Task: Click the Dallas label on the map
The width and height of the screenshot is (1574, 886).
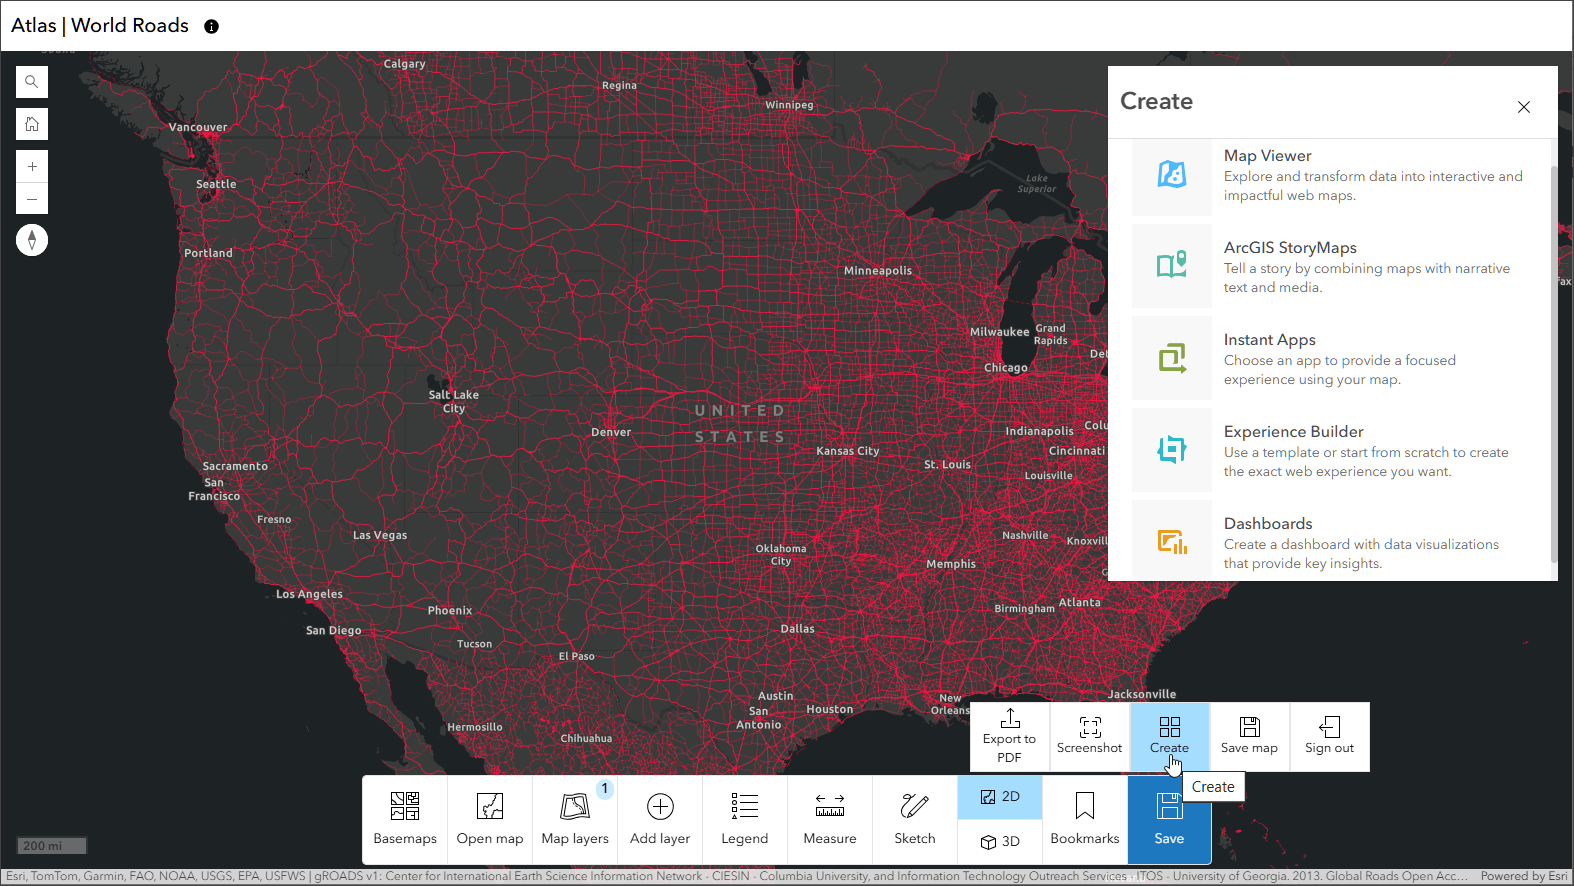Action: click(x=798, y=629)
